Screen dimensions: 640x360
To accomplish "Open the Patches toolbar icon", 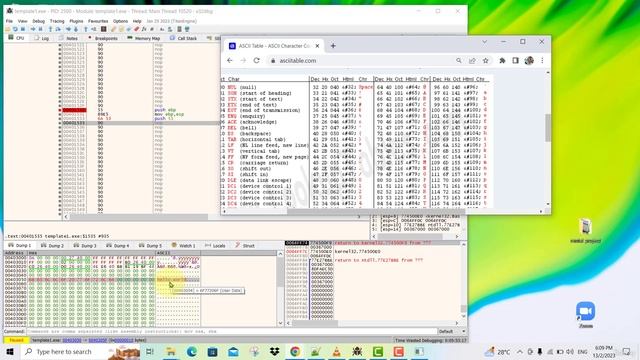I will click(113, 29).
